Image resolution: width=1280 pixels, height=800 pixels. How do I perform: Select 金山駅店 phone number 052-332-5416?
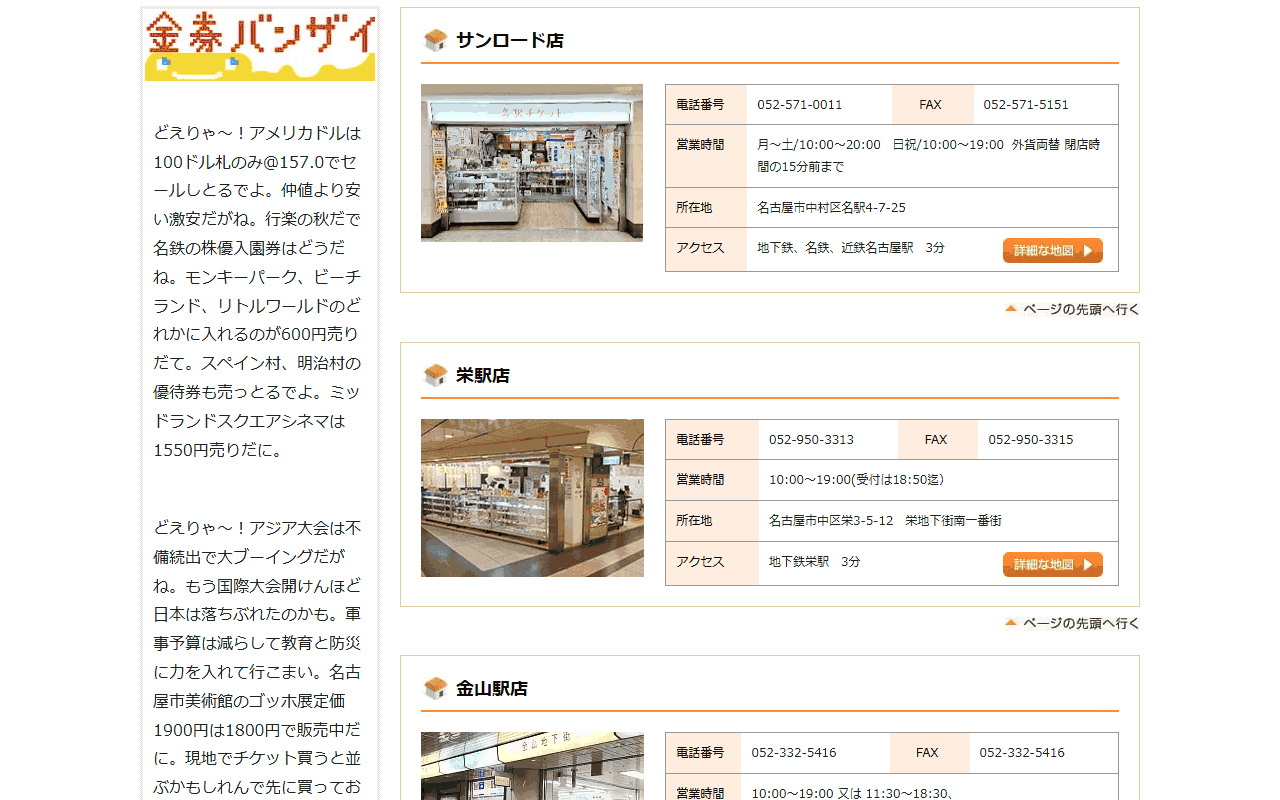[x=794, y=753]
